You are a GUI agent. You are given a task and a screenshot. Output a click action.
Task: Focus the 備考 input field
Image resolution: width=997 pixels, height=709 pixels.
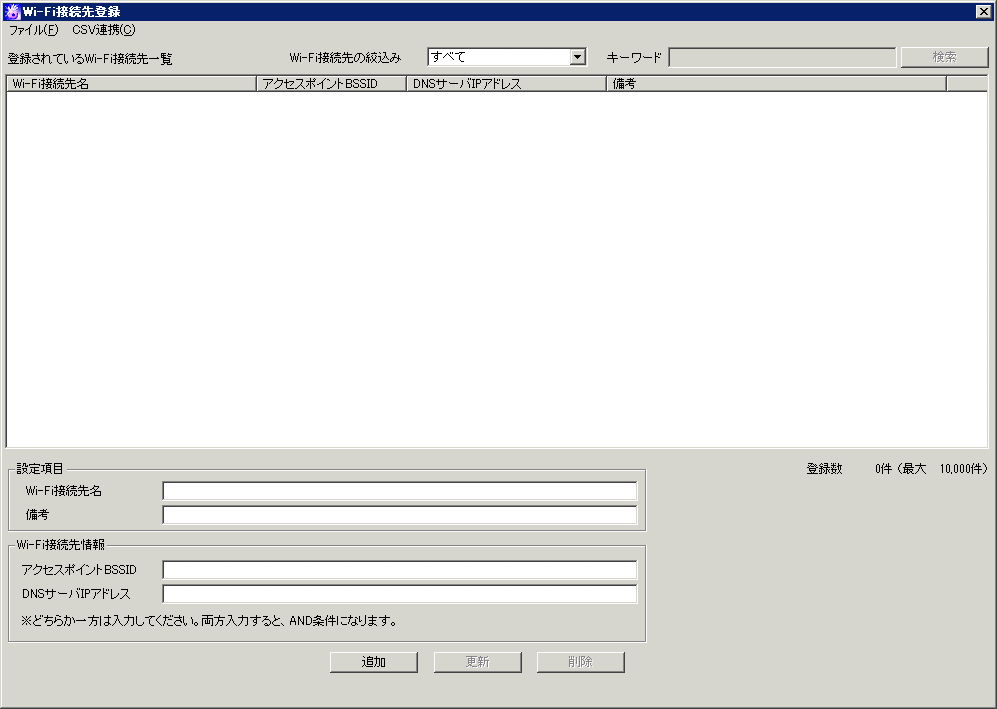tap(399, 514)
